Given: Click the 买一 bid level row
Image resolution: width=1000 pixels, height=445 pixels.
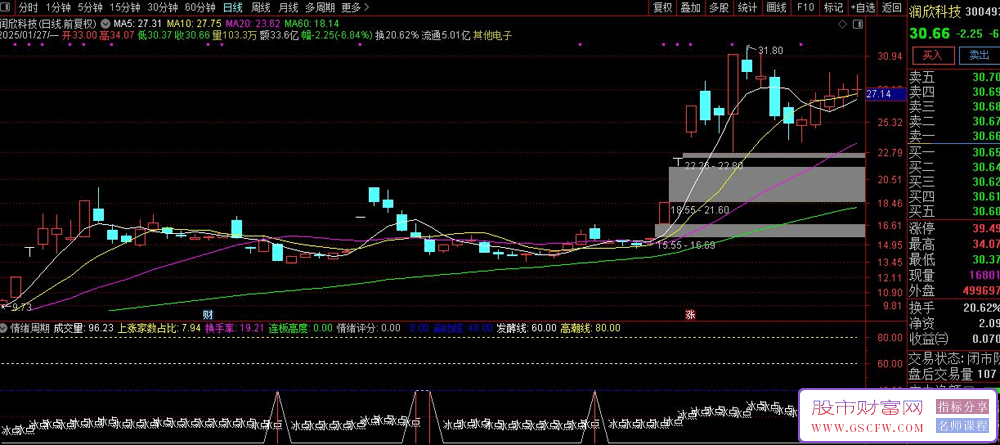Looking at the screenshot, I should tap(953, 152).
